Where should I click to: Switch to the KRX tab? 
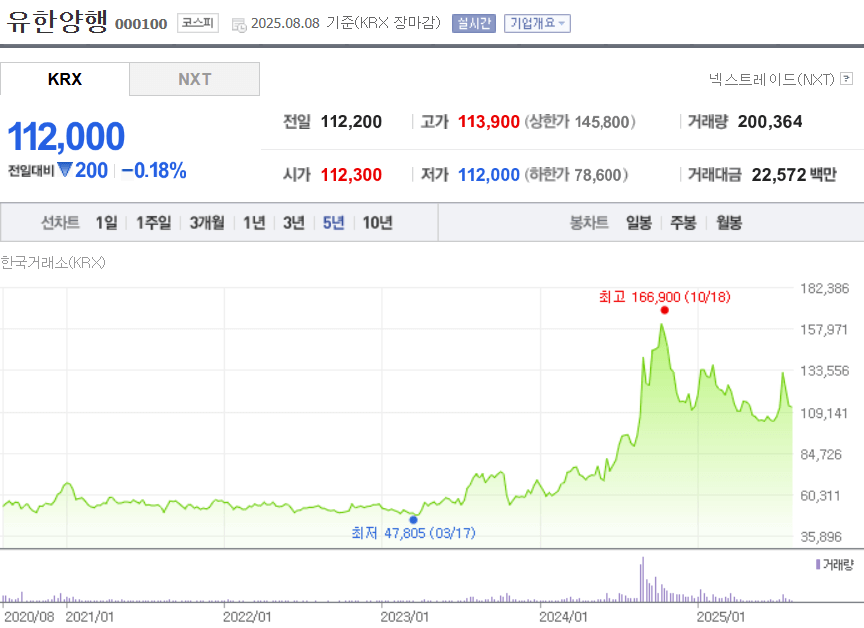[x=64, y=79]
